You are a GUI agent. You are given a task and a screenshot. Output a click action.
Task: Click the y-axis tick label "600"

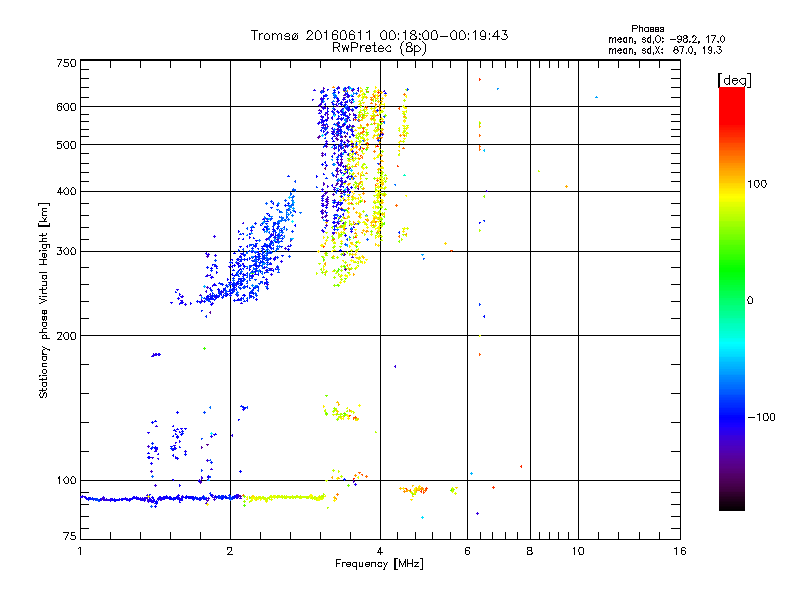66,107
